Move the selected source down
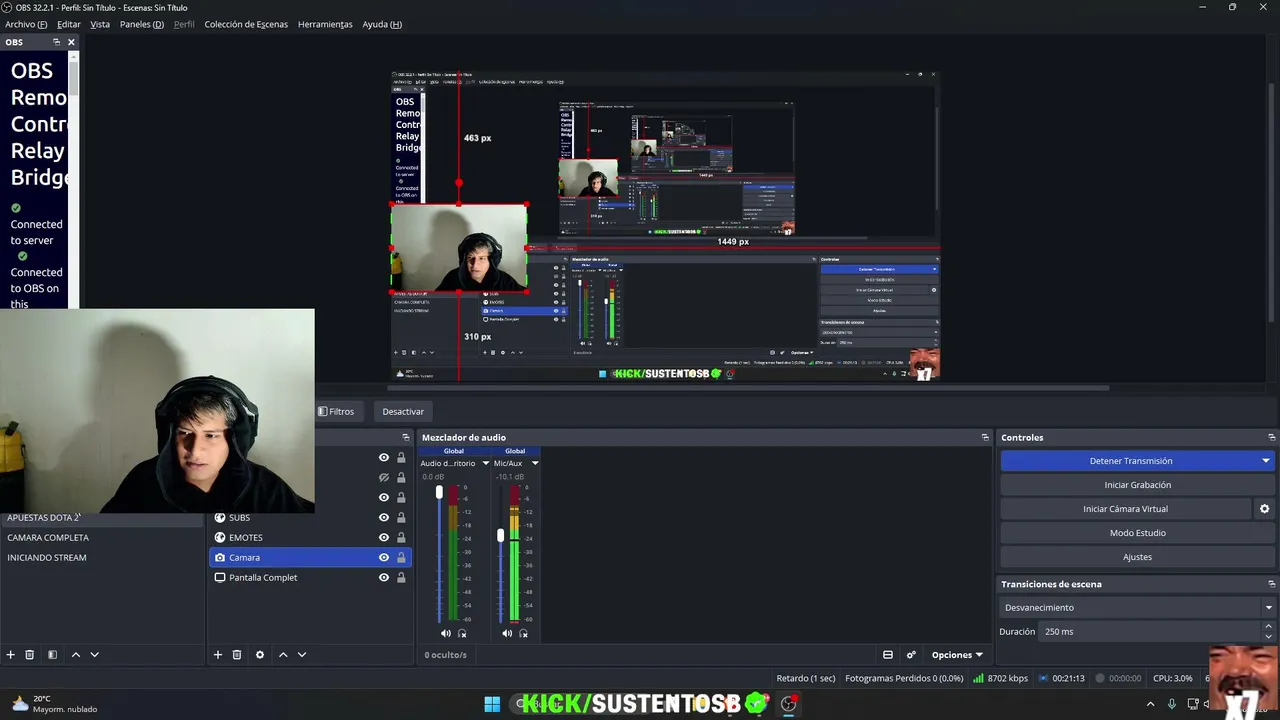Screen dimensions: 1280x720 click(302, 655)
